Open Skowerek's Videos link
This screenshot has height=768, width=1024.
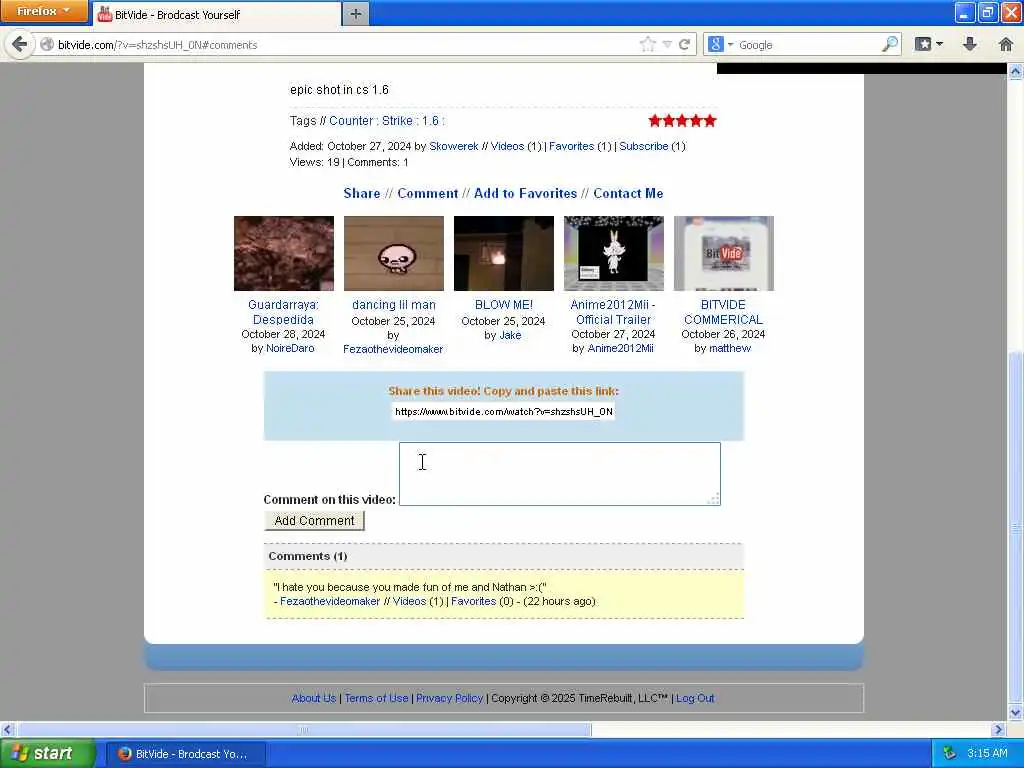click(507, 146)
